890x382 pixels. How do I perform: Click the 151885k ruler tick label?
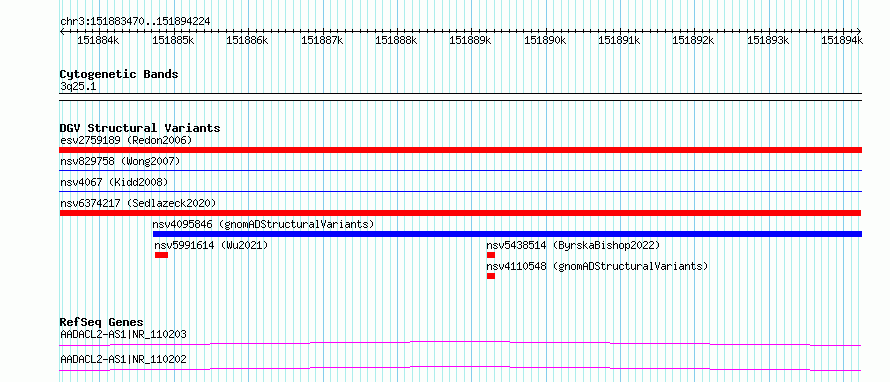point(173,40)
